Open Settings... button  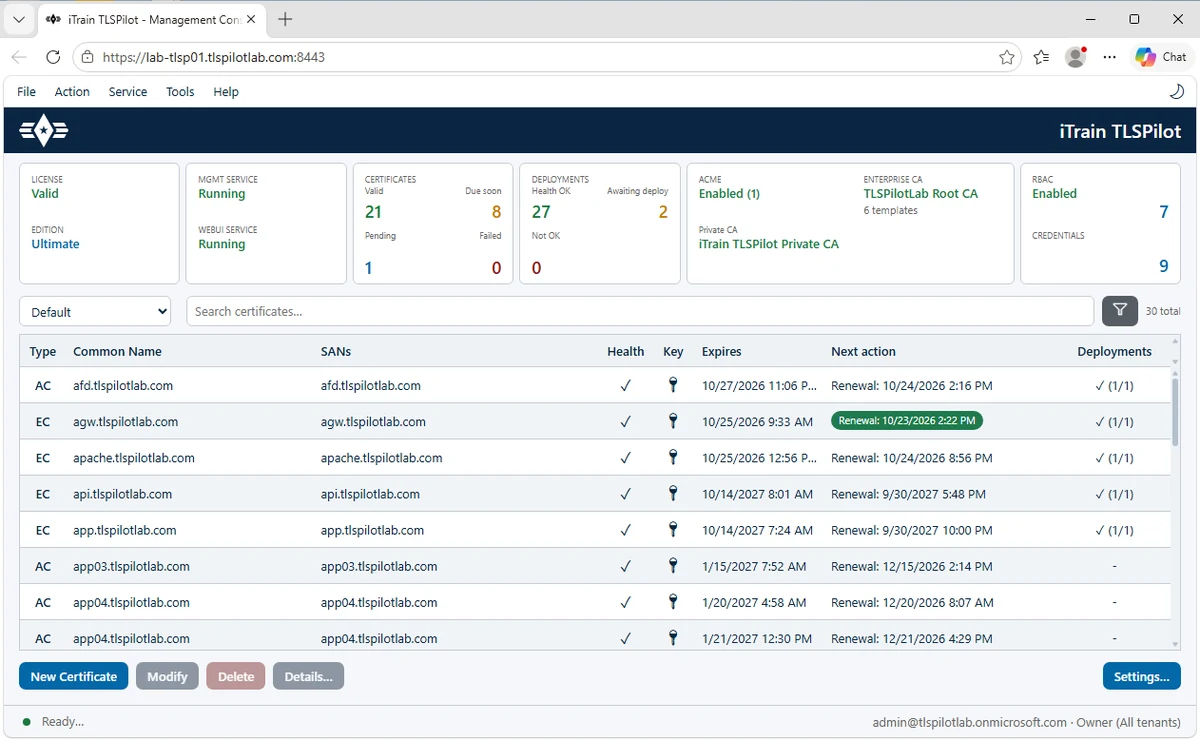click(x=1141, y=676)
